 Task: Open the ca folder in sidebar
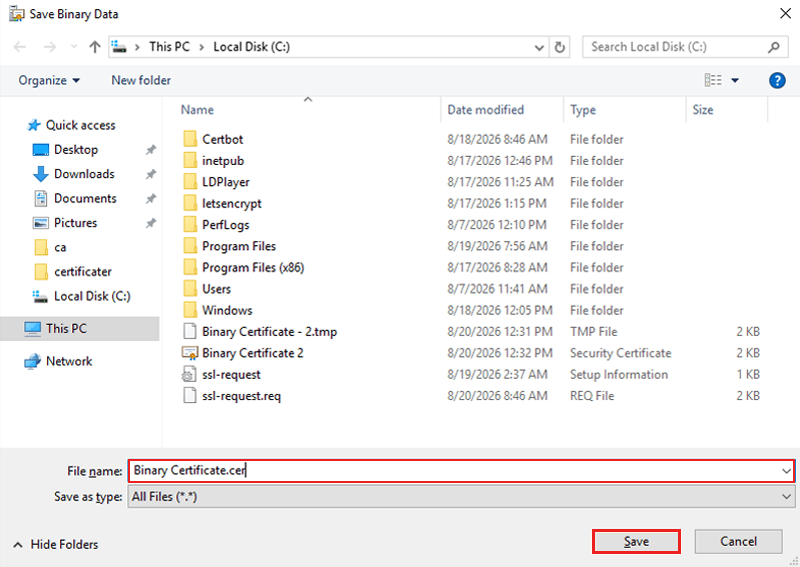pyautogui.click(x=50, y=248)
